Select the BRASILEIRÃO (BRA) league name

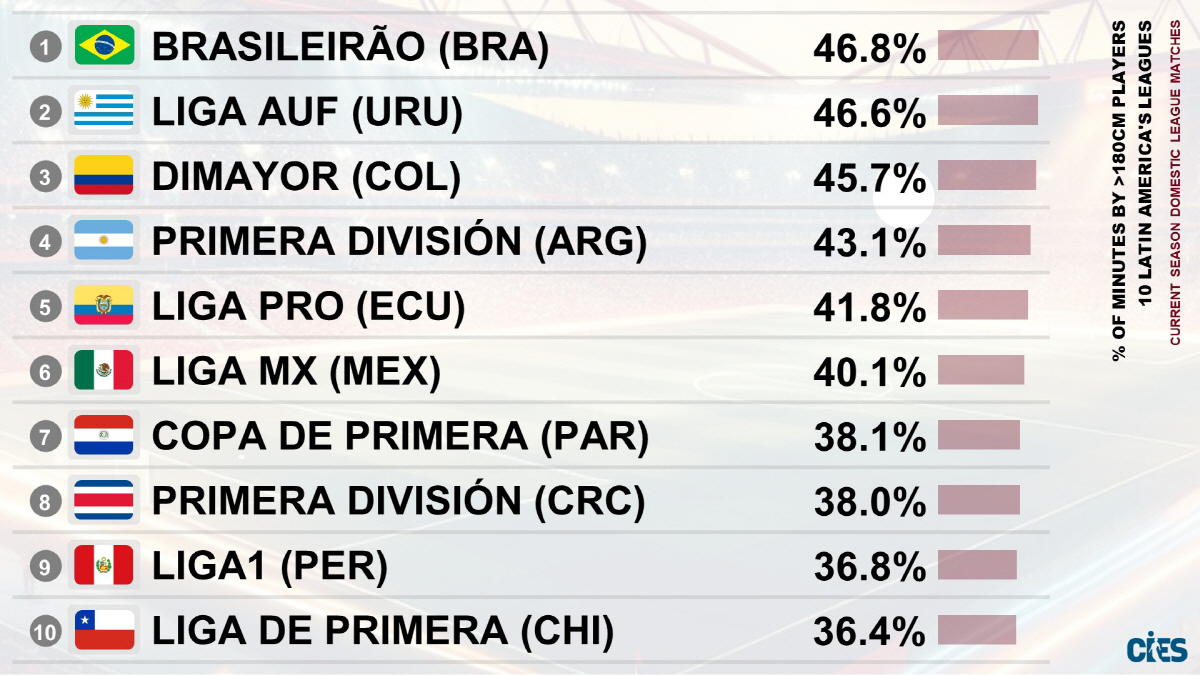click(x=350, y=47)
